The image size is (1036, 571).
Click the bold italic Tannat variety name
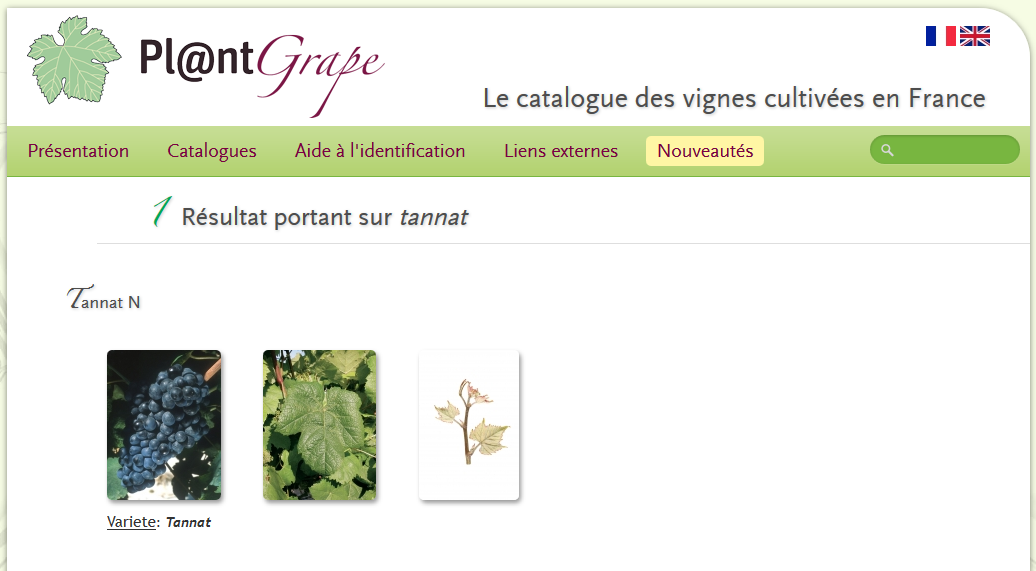[x=188, y=522]
